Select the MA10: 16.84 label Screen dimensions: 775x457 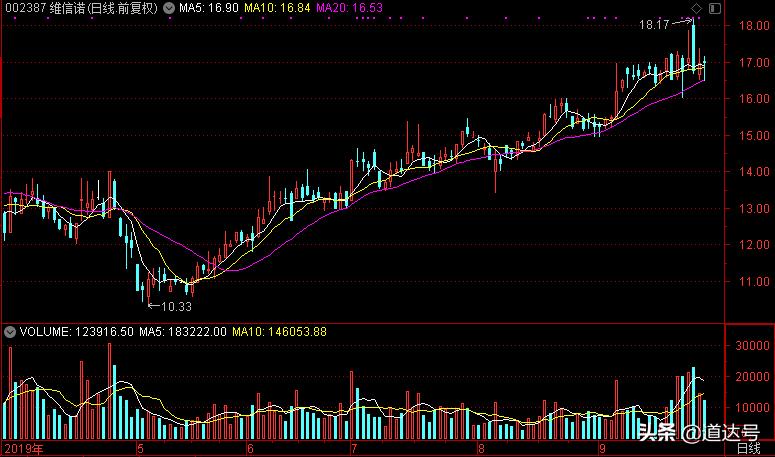[x=277, y=8]
